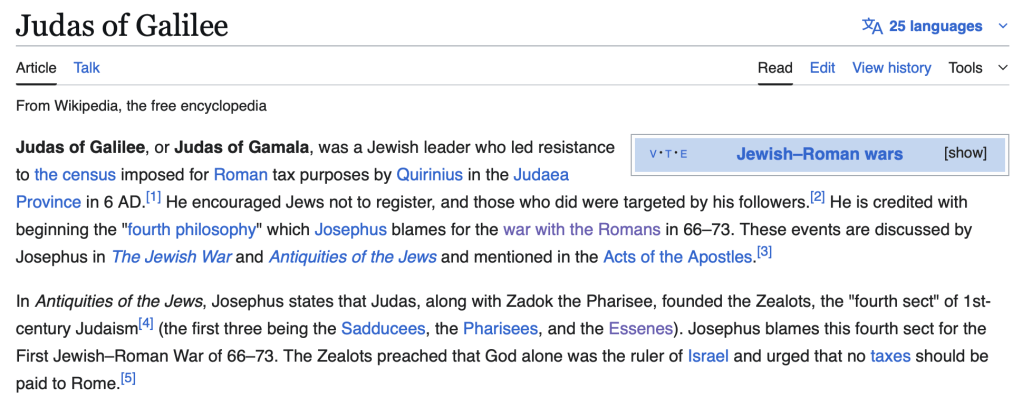Jump to citation [5] after Rome
Screen dimensions: 1022x407
tap(128, 378)
